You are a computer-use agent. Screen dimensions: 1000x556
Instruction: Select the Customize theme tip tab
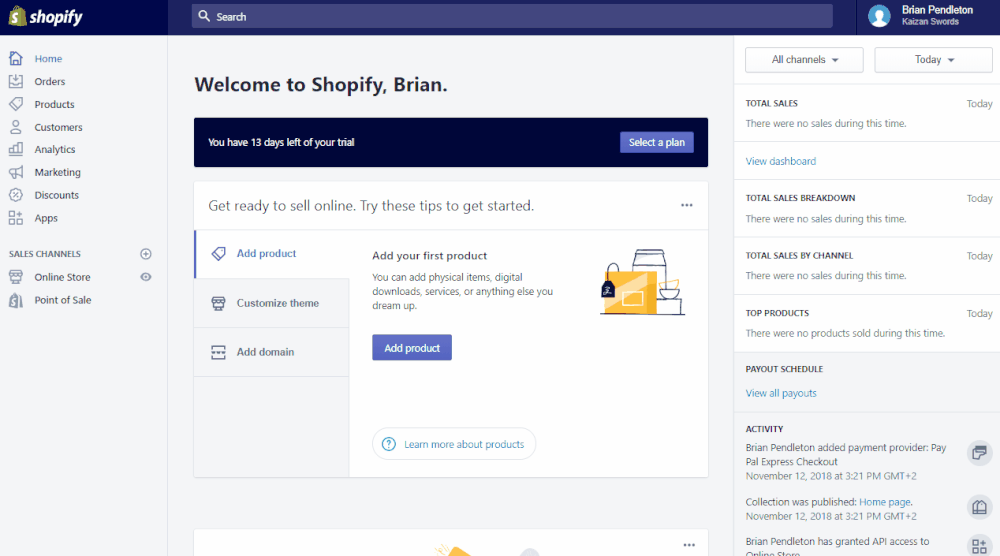point(272,303)
